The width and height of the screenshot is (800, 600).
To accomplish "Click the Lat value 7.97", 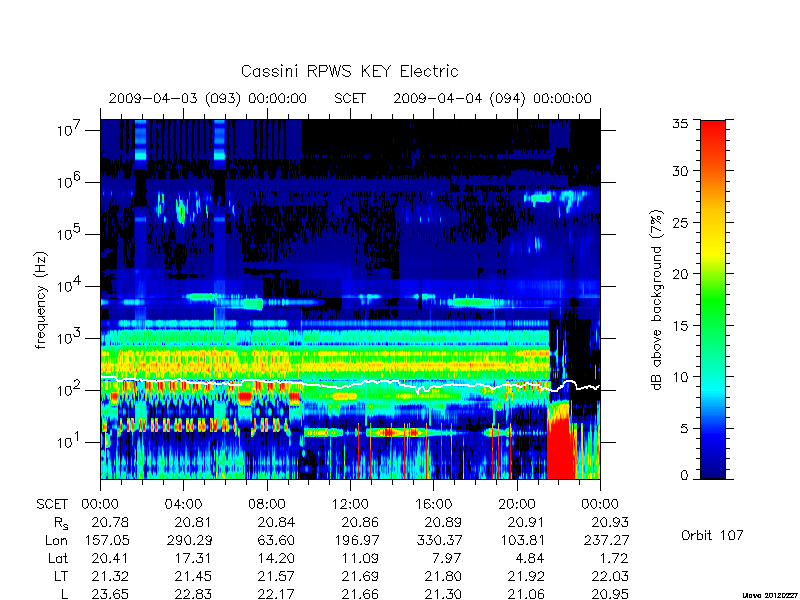I will (x=447, y=558).
